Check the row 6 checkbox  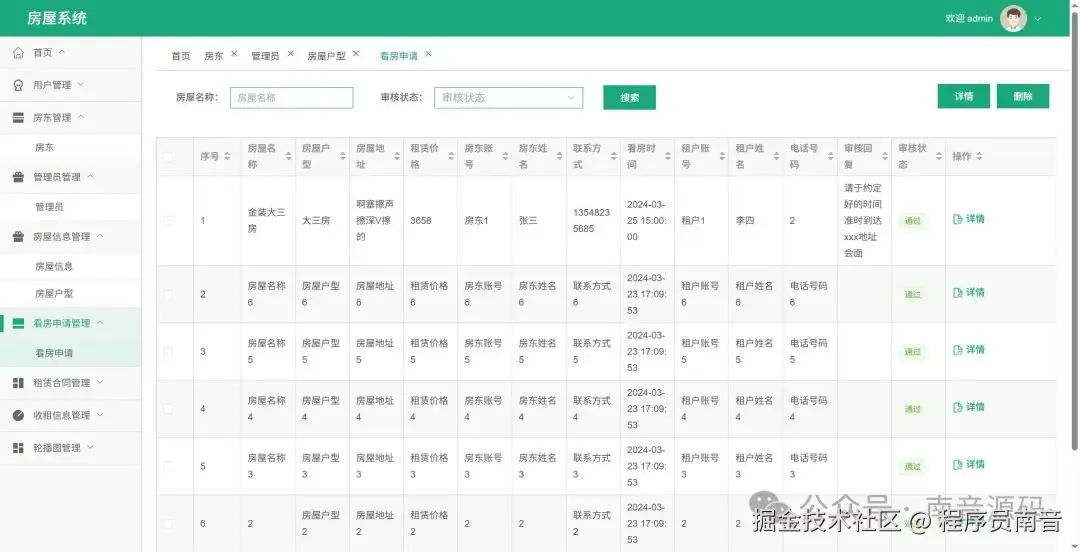168,523
